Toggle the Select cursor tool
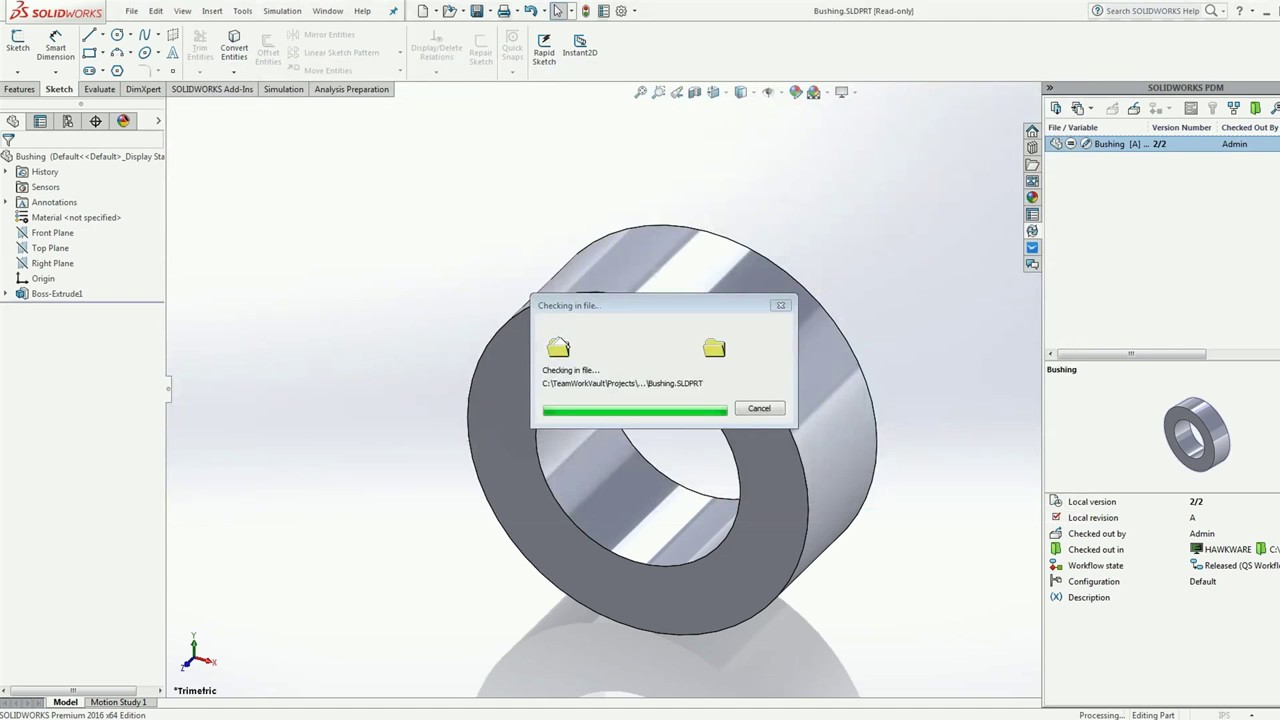The width and height of the screenshot is (1280, 720). coord(557,11)
